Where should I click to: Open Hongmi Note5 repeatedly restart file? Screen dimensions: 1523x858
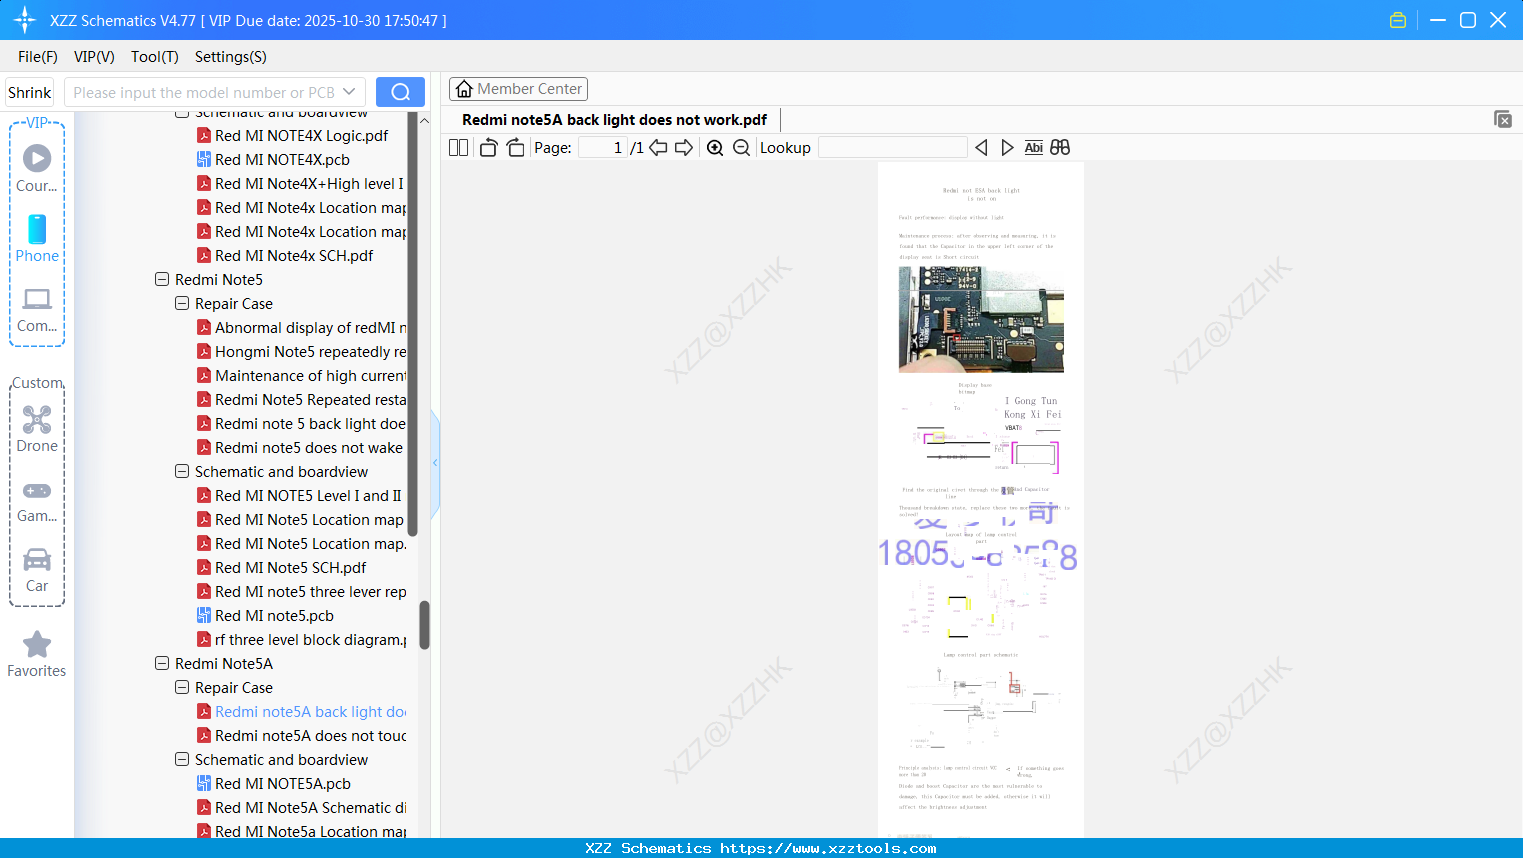(301, 352)
